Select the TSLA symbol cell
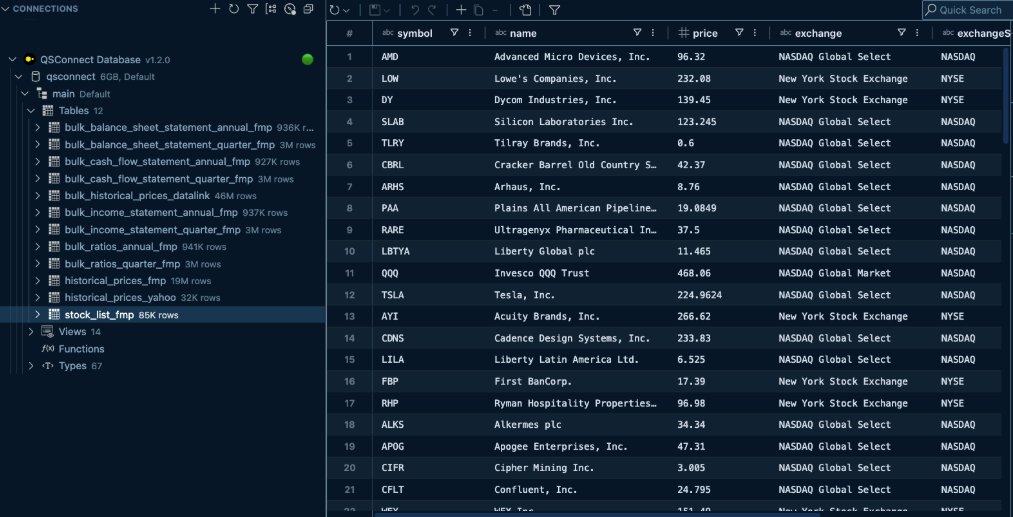Image resolution: width=1013 pixels, height=517 pixels. click(428, 295)
